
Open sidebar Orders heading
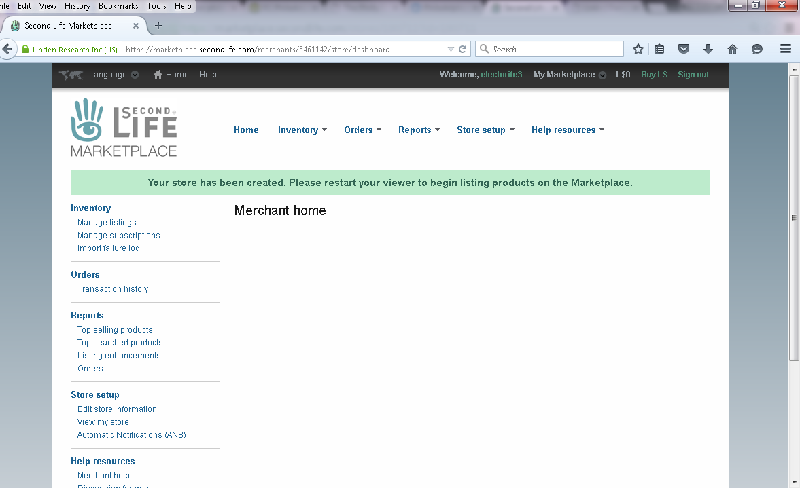pyautogui.click(x=85, y=275)
